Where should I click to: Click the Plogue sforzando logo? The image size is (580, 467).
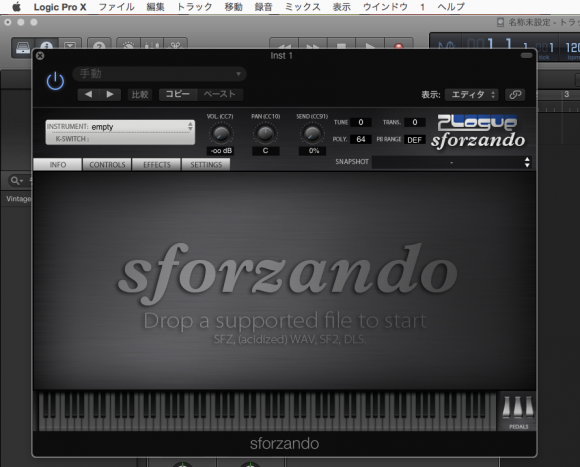pos(478,132)
